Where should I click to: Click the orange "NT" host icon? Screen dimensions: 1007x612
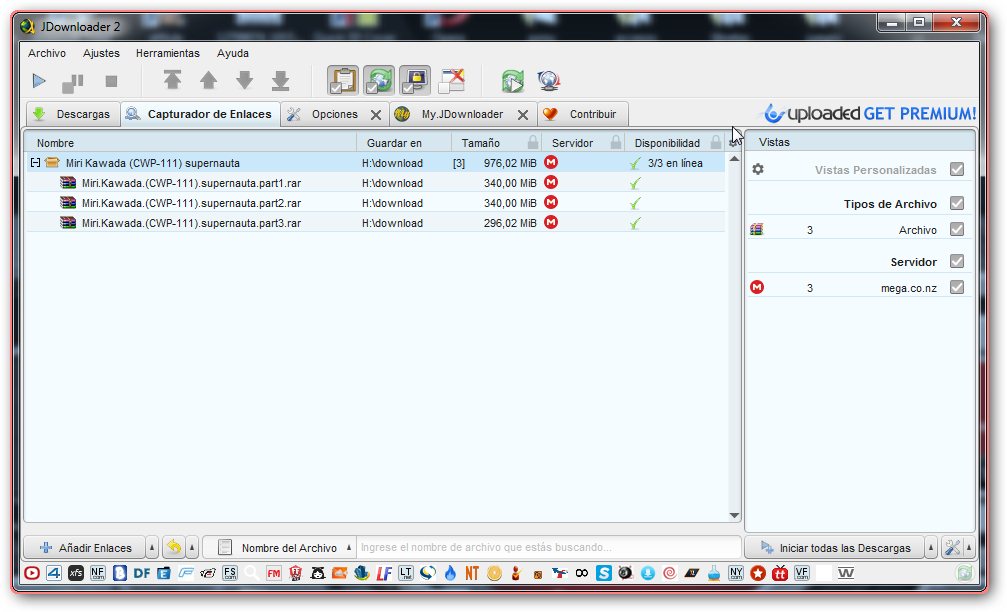pyautogui.click(x=472, y=573)
